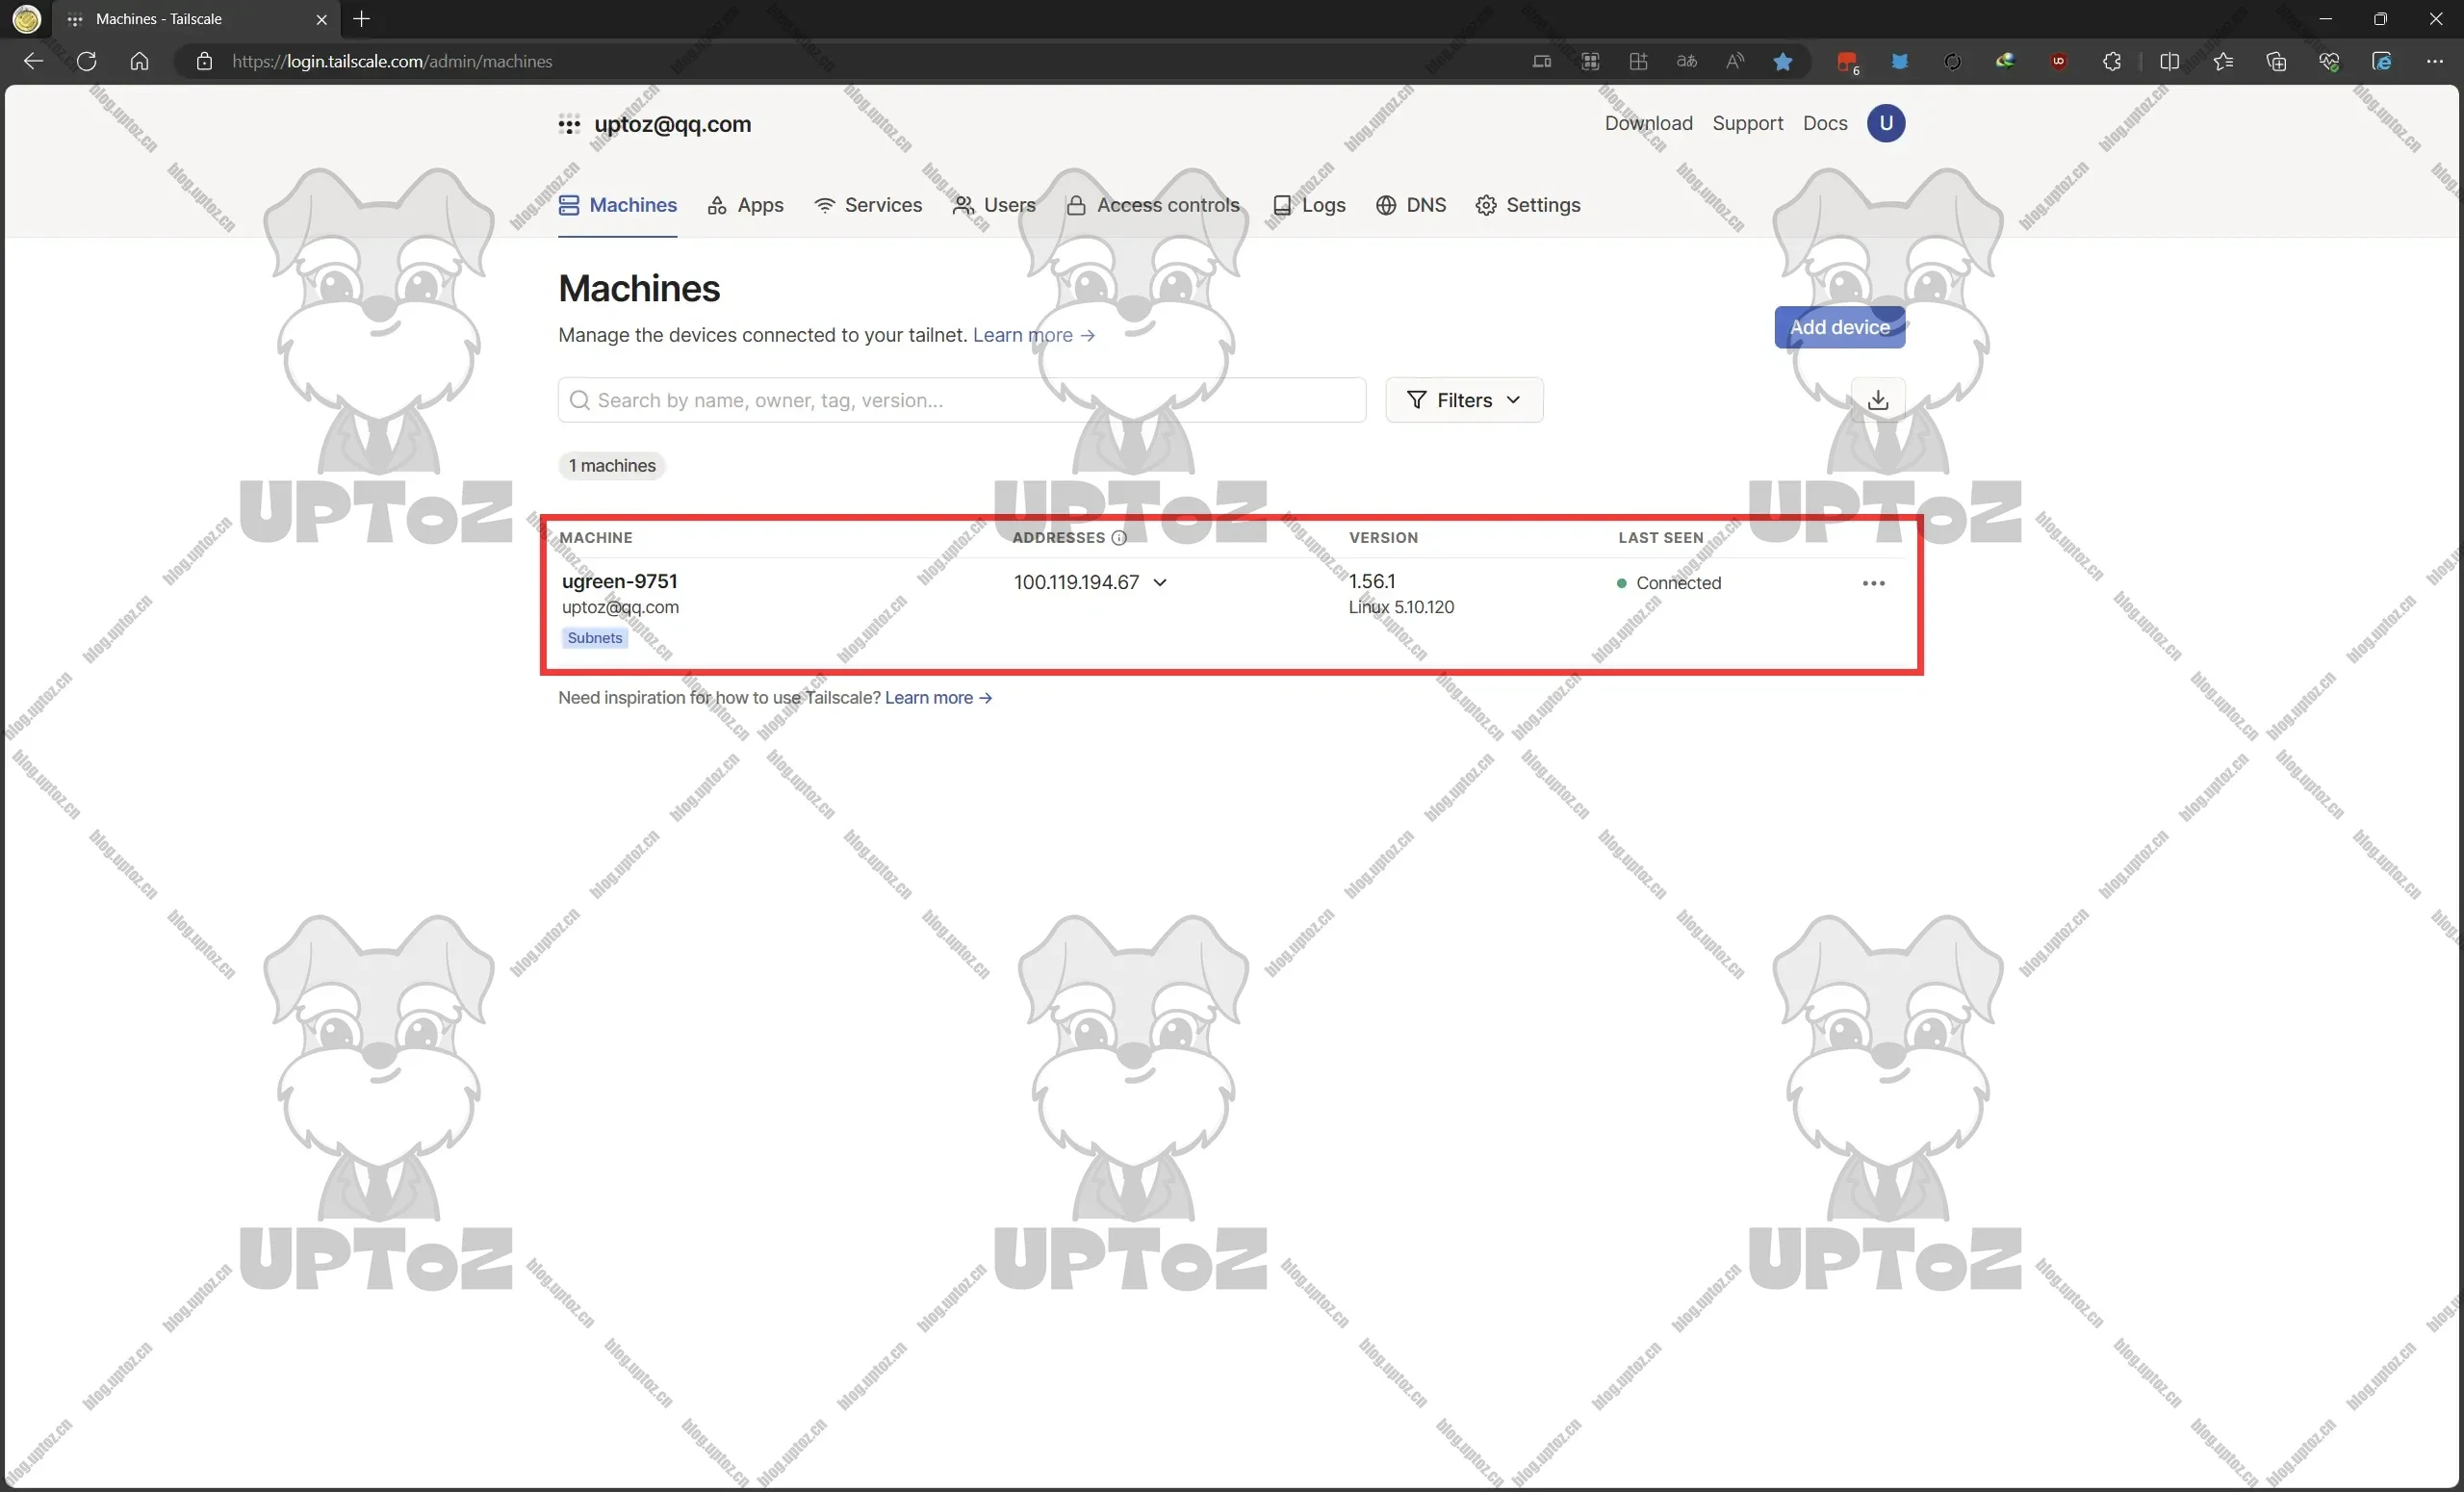Open the favorites list
Screen dimensions: 2464x1492
2223,61
